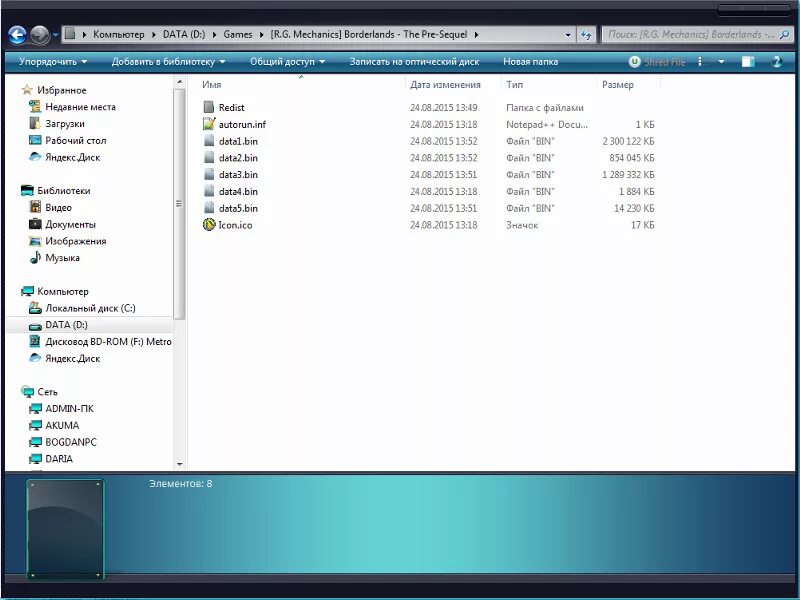800x600 pixels.
Task: Expand the arrow after The Pre-Sequel breadcrumb
Action: click(476, 35)
